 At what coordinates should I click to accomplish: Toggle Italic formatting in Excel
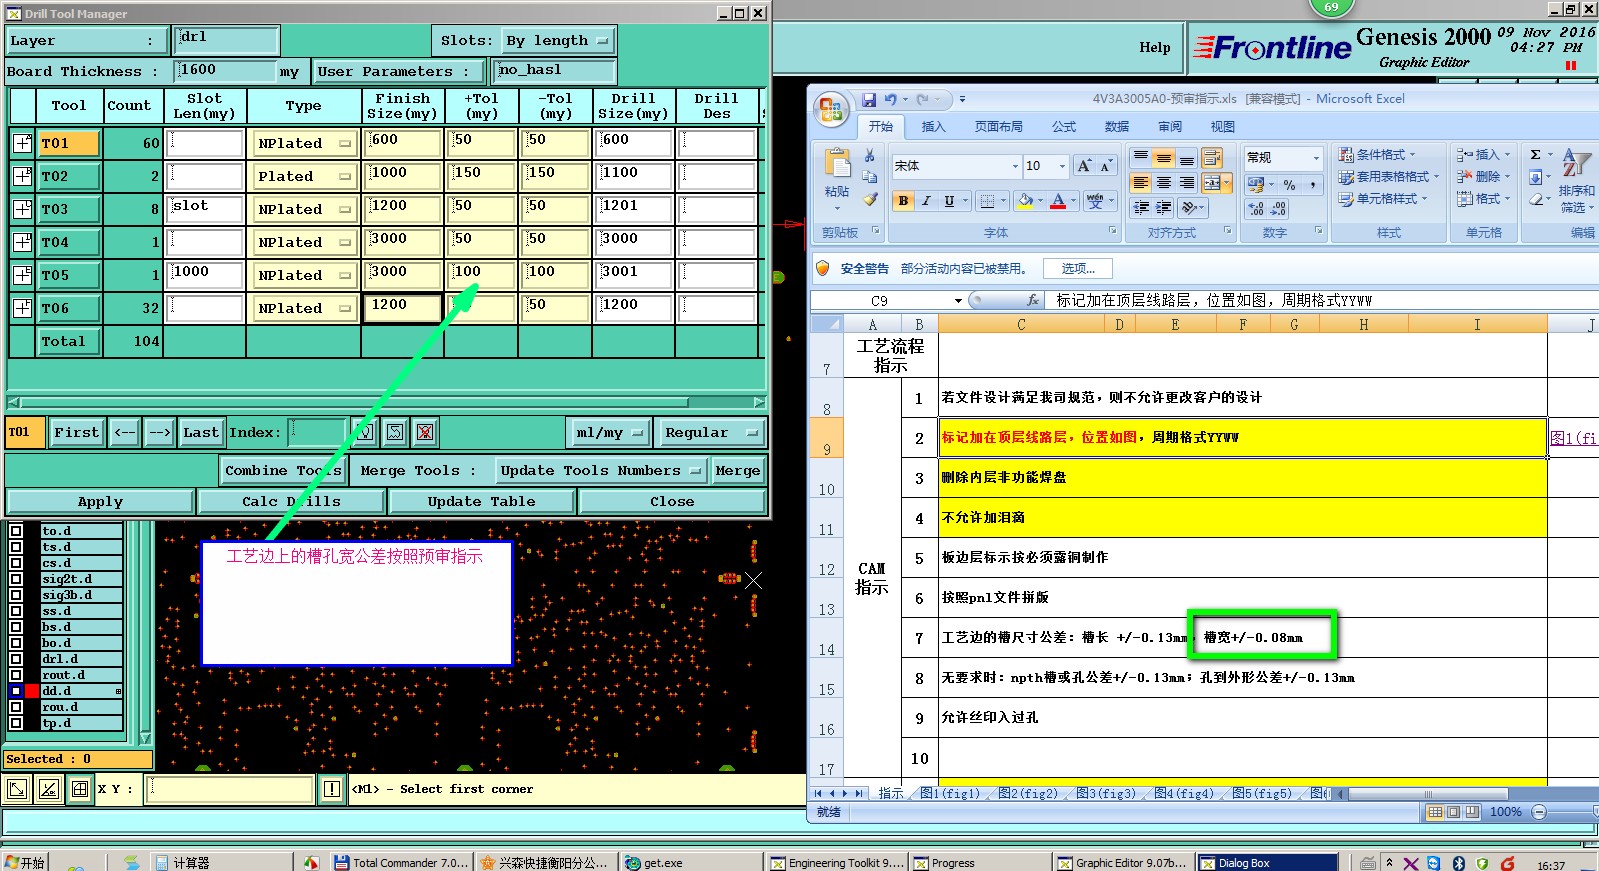coord(926,201)
